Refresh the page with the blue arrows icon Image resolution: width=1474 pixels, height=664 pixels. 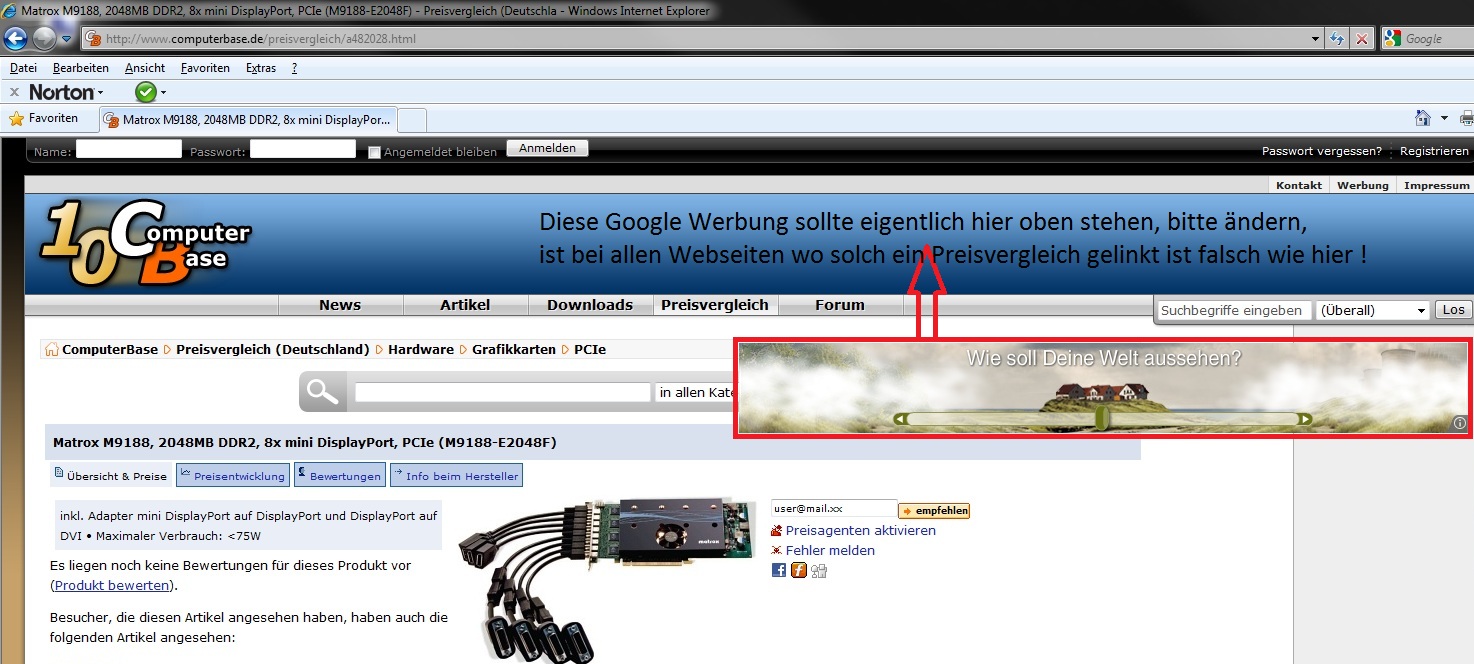pos(1337,39)
